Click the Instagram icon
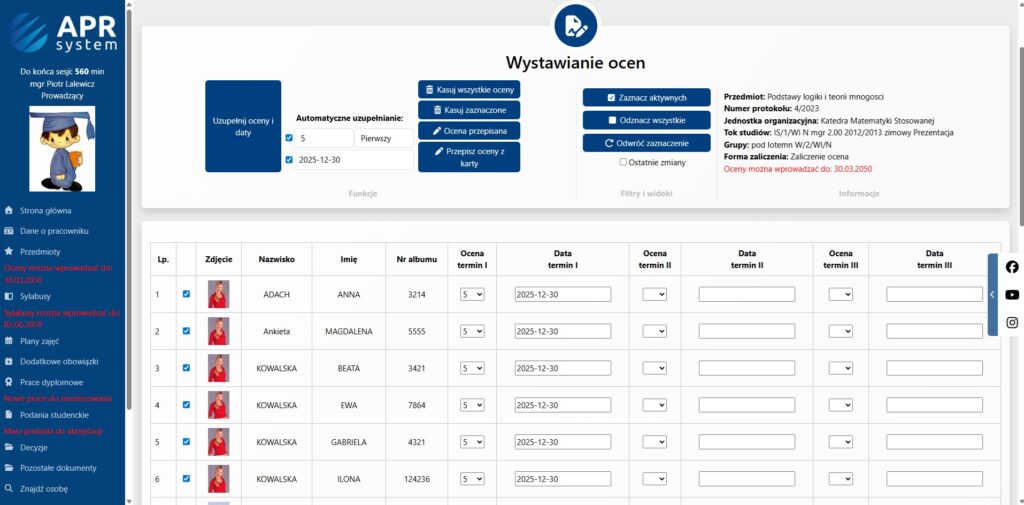This screenshot has height=505, width=1024. tap(1012, 322)
